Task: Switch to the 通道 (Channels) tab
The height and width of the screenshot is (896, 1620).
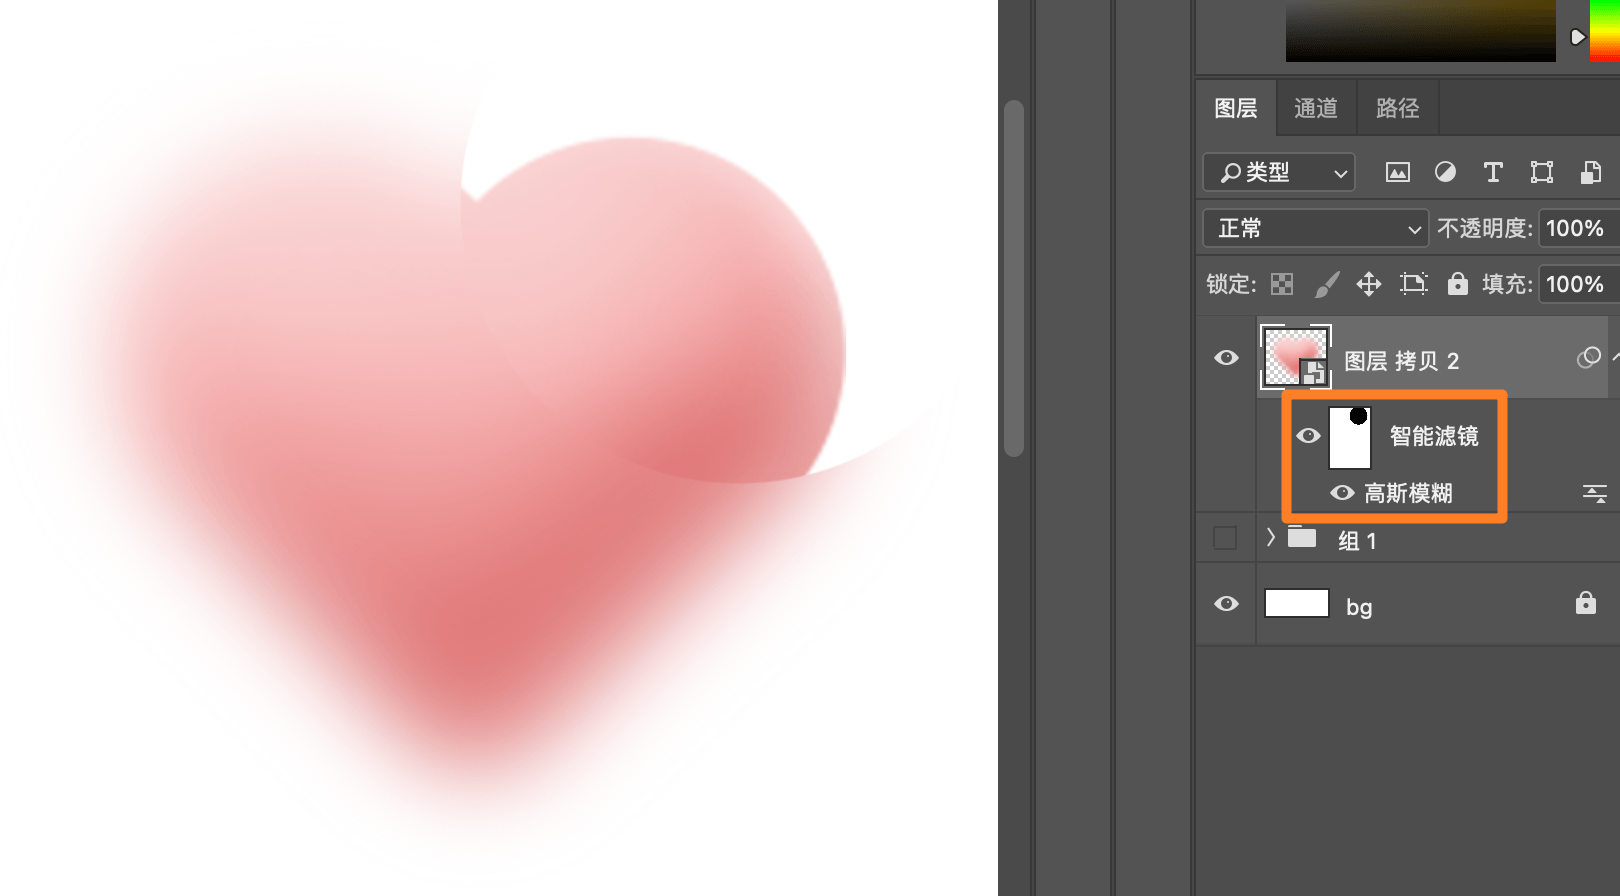Action: pyautogui.click(x=1315, y=108)
